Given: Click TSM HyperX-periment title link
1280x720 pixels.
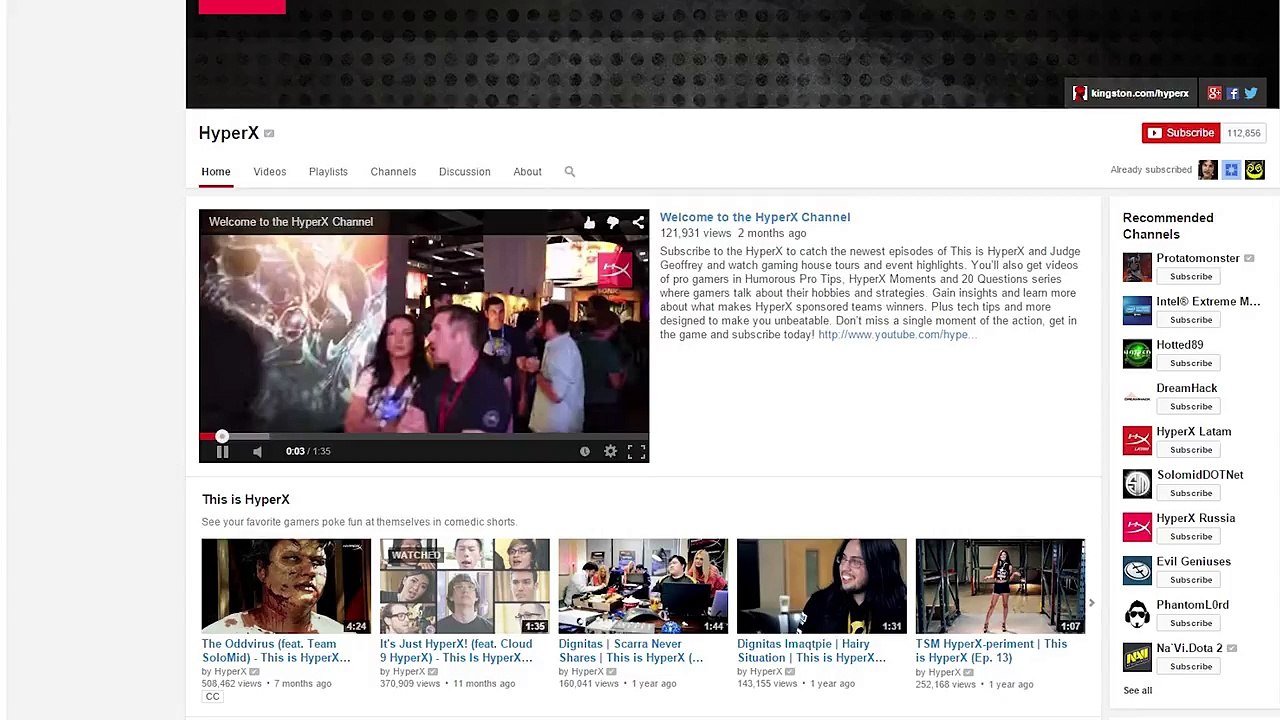Looking at the screenshot, I should (x=991, y=651).
